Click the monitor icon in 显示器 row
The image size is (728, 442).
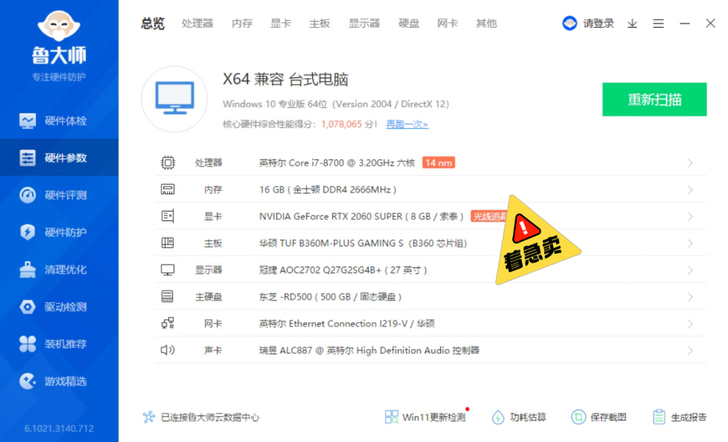pyautogui.click(x=168, y=270)
